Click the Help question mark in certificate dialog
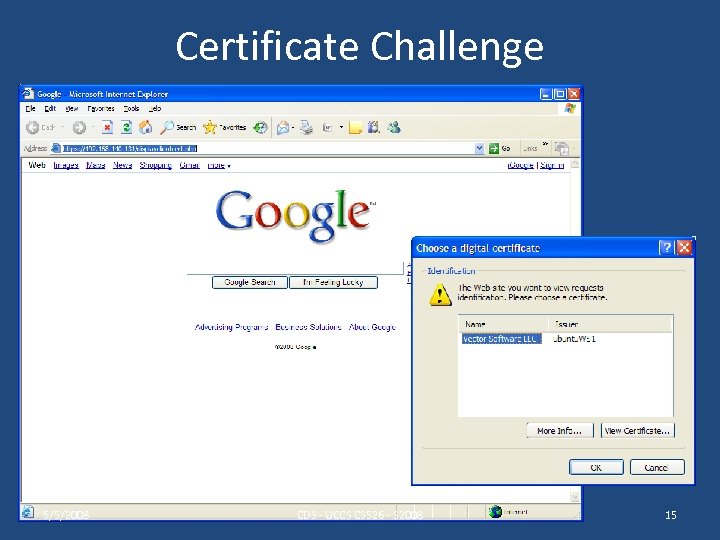The height and width of the screenshot is (540, 720). 666,248
